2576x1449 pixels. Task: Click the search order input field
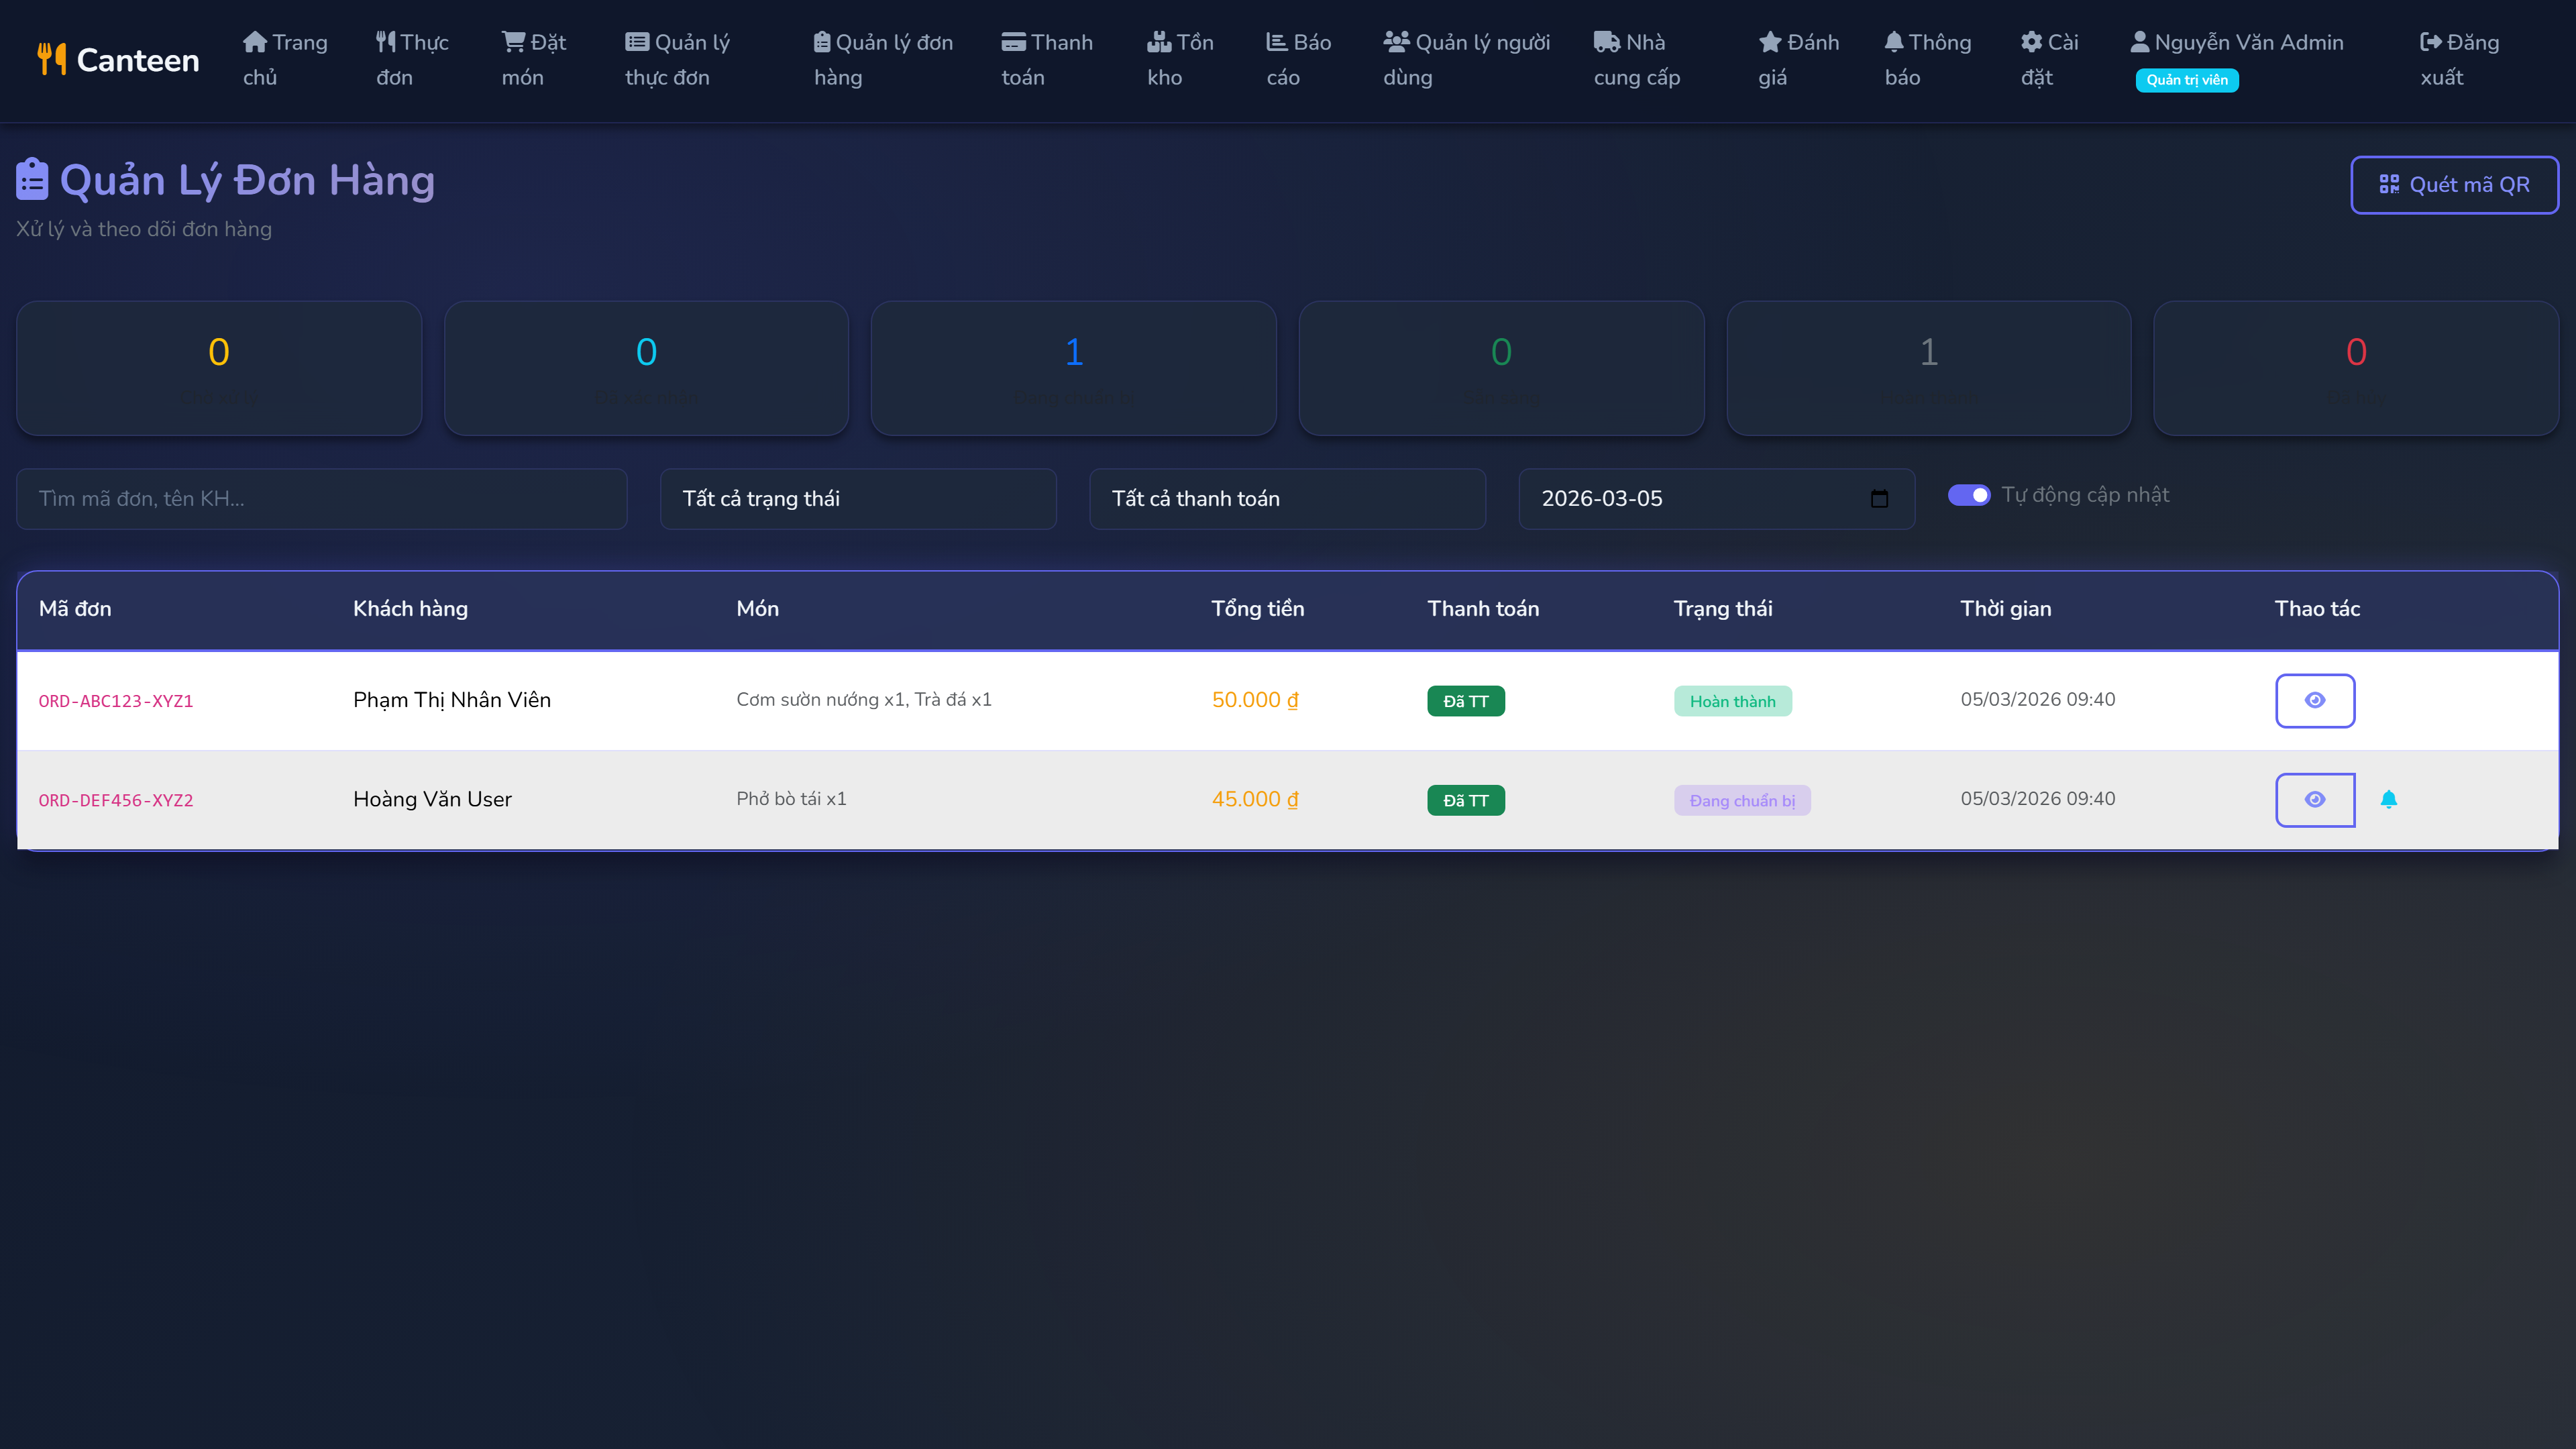tap(322, 499)
